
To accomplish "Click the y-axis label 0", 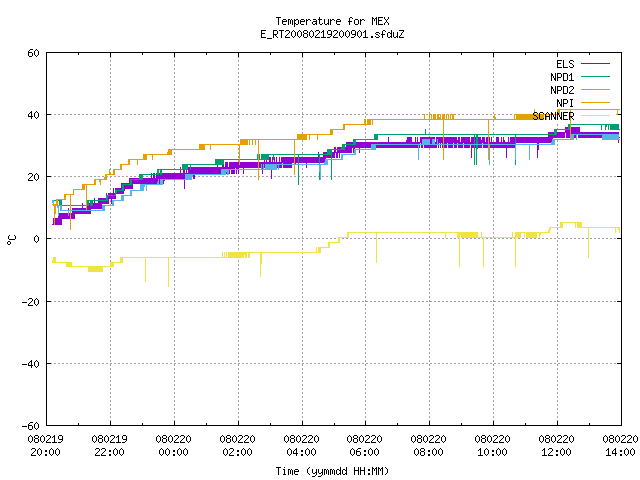I will 37,239.
